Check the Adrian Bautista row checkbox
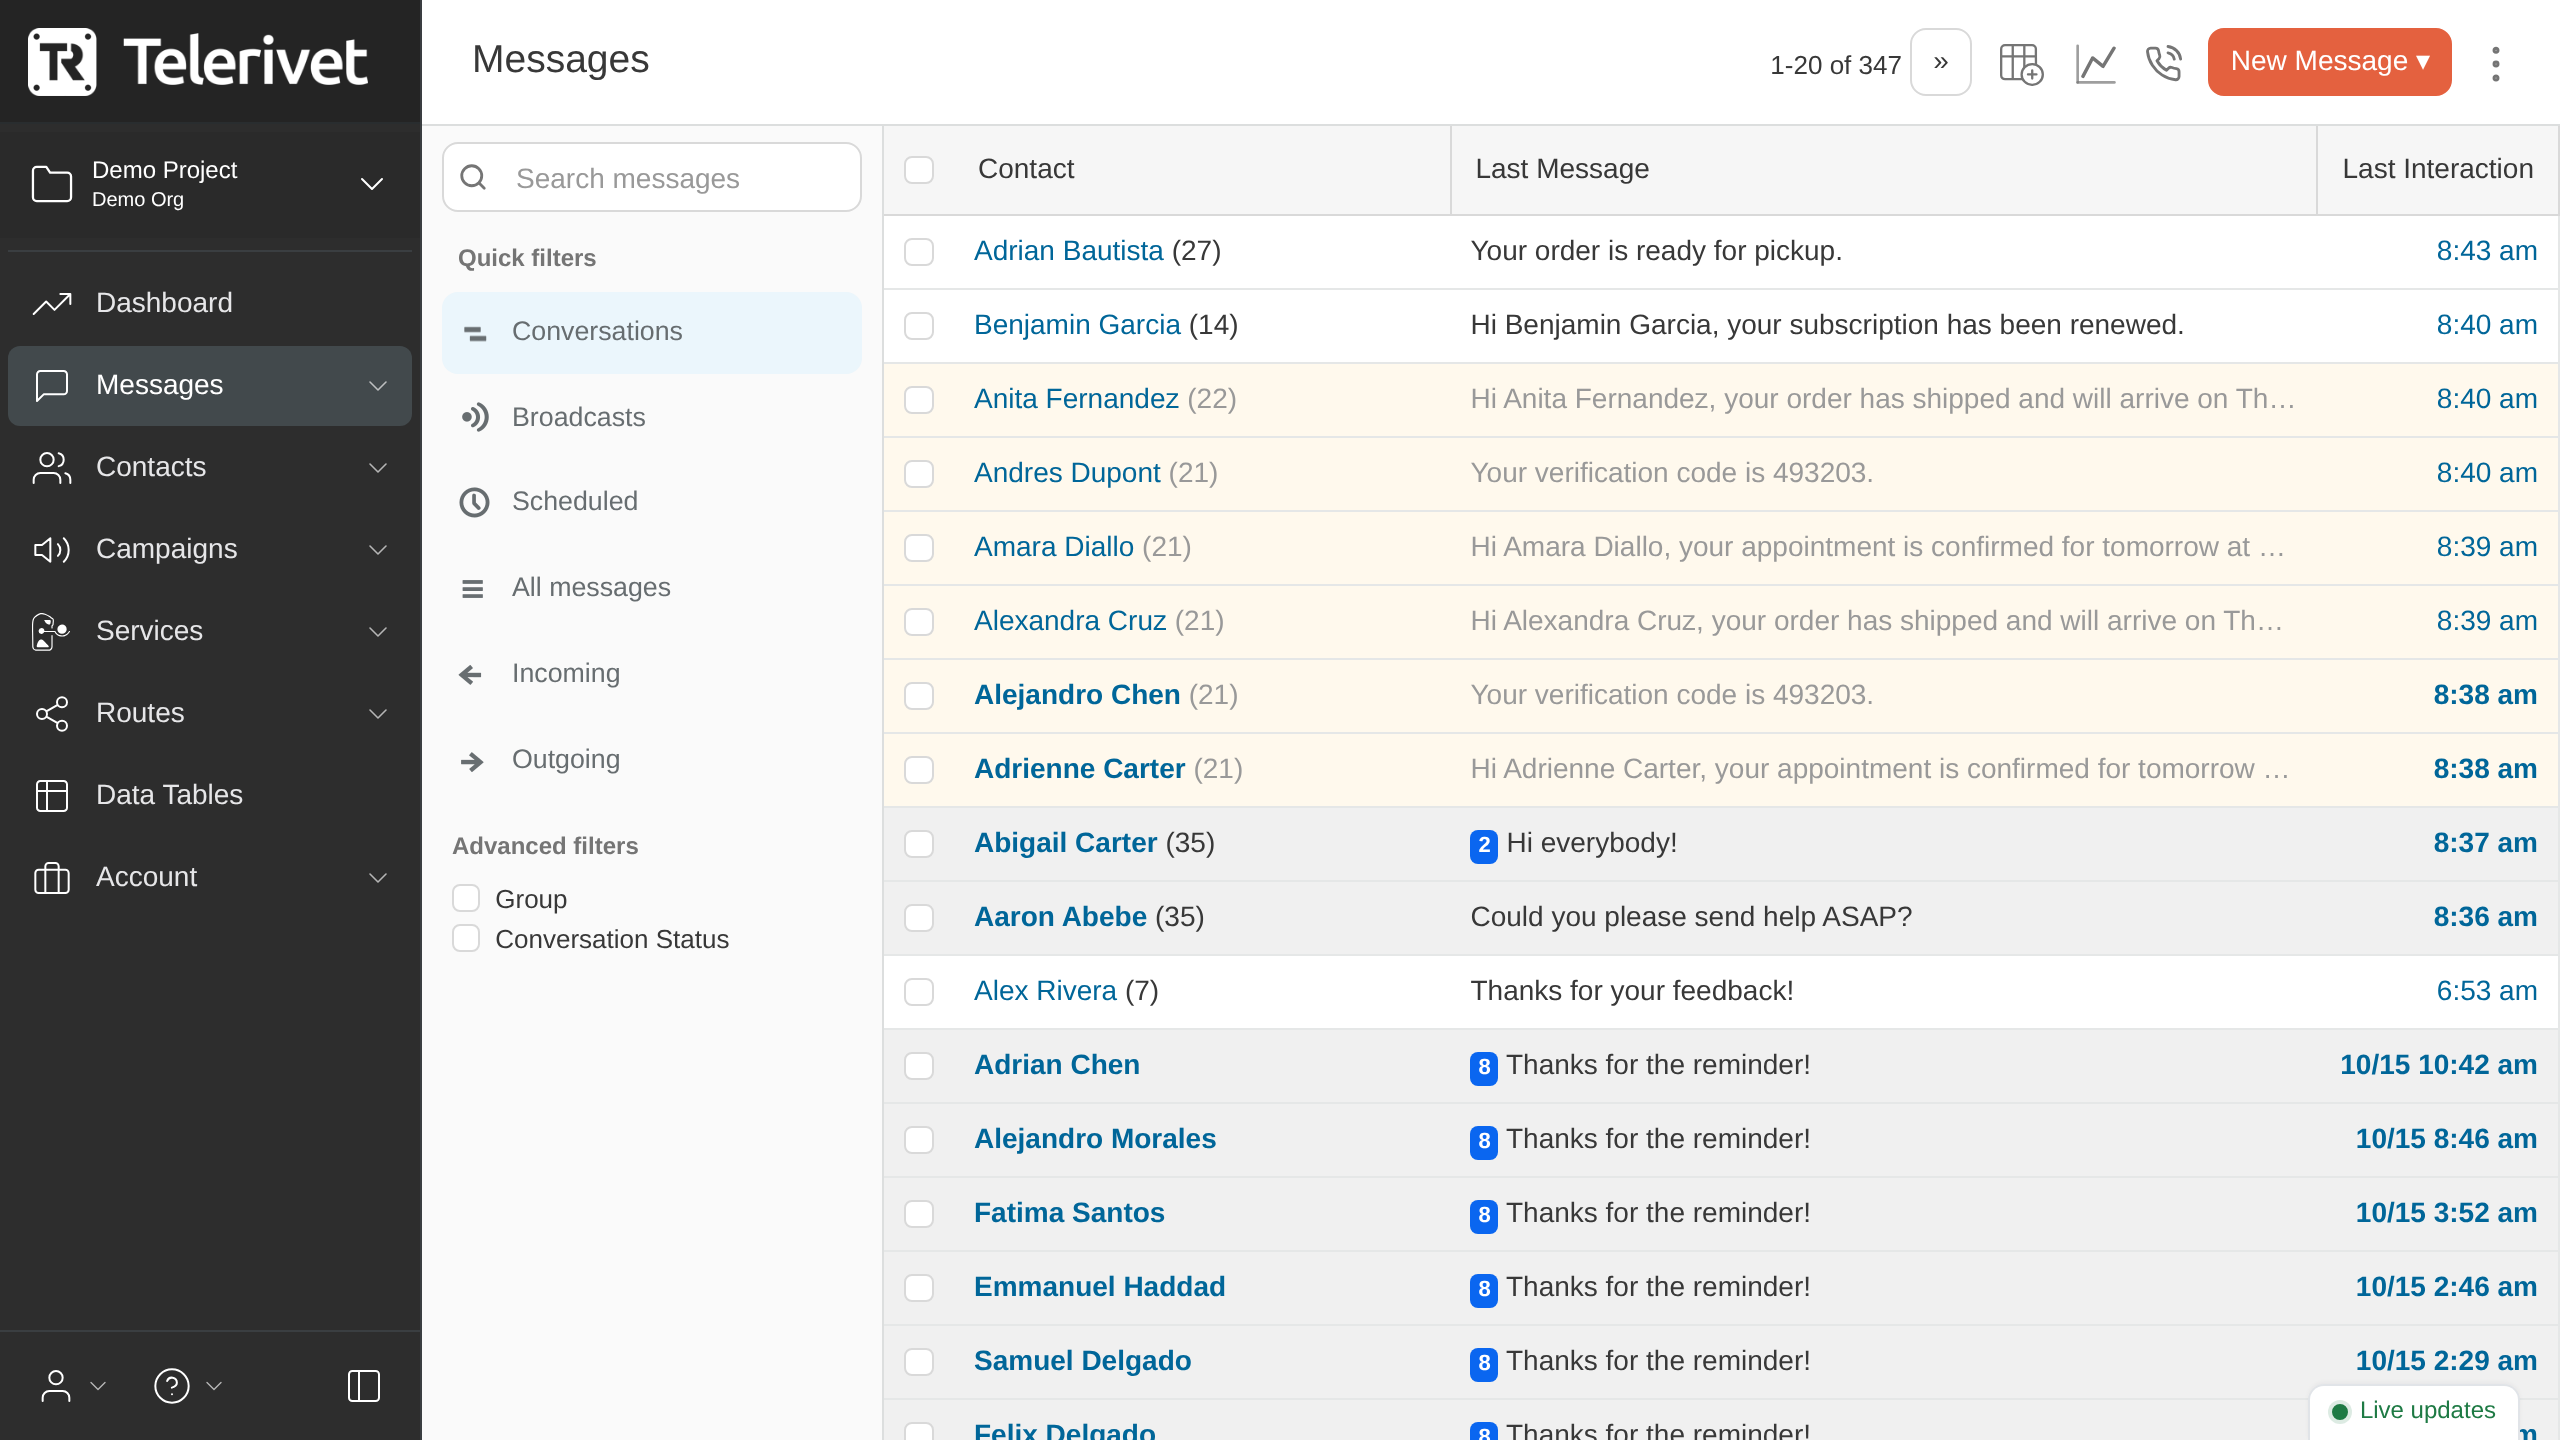Viewport: 2560px width, 1440px height. click(x=919, y=251)
